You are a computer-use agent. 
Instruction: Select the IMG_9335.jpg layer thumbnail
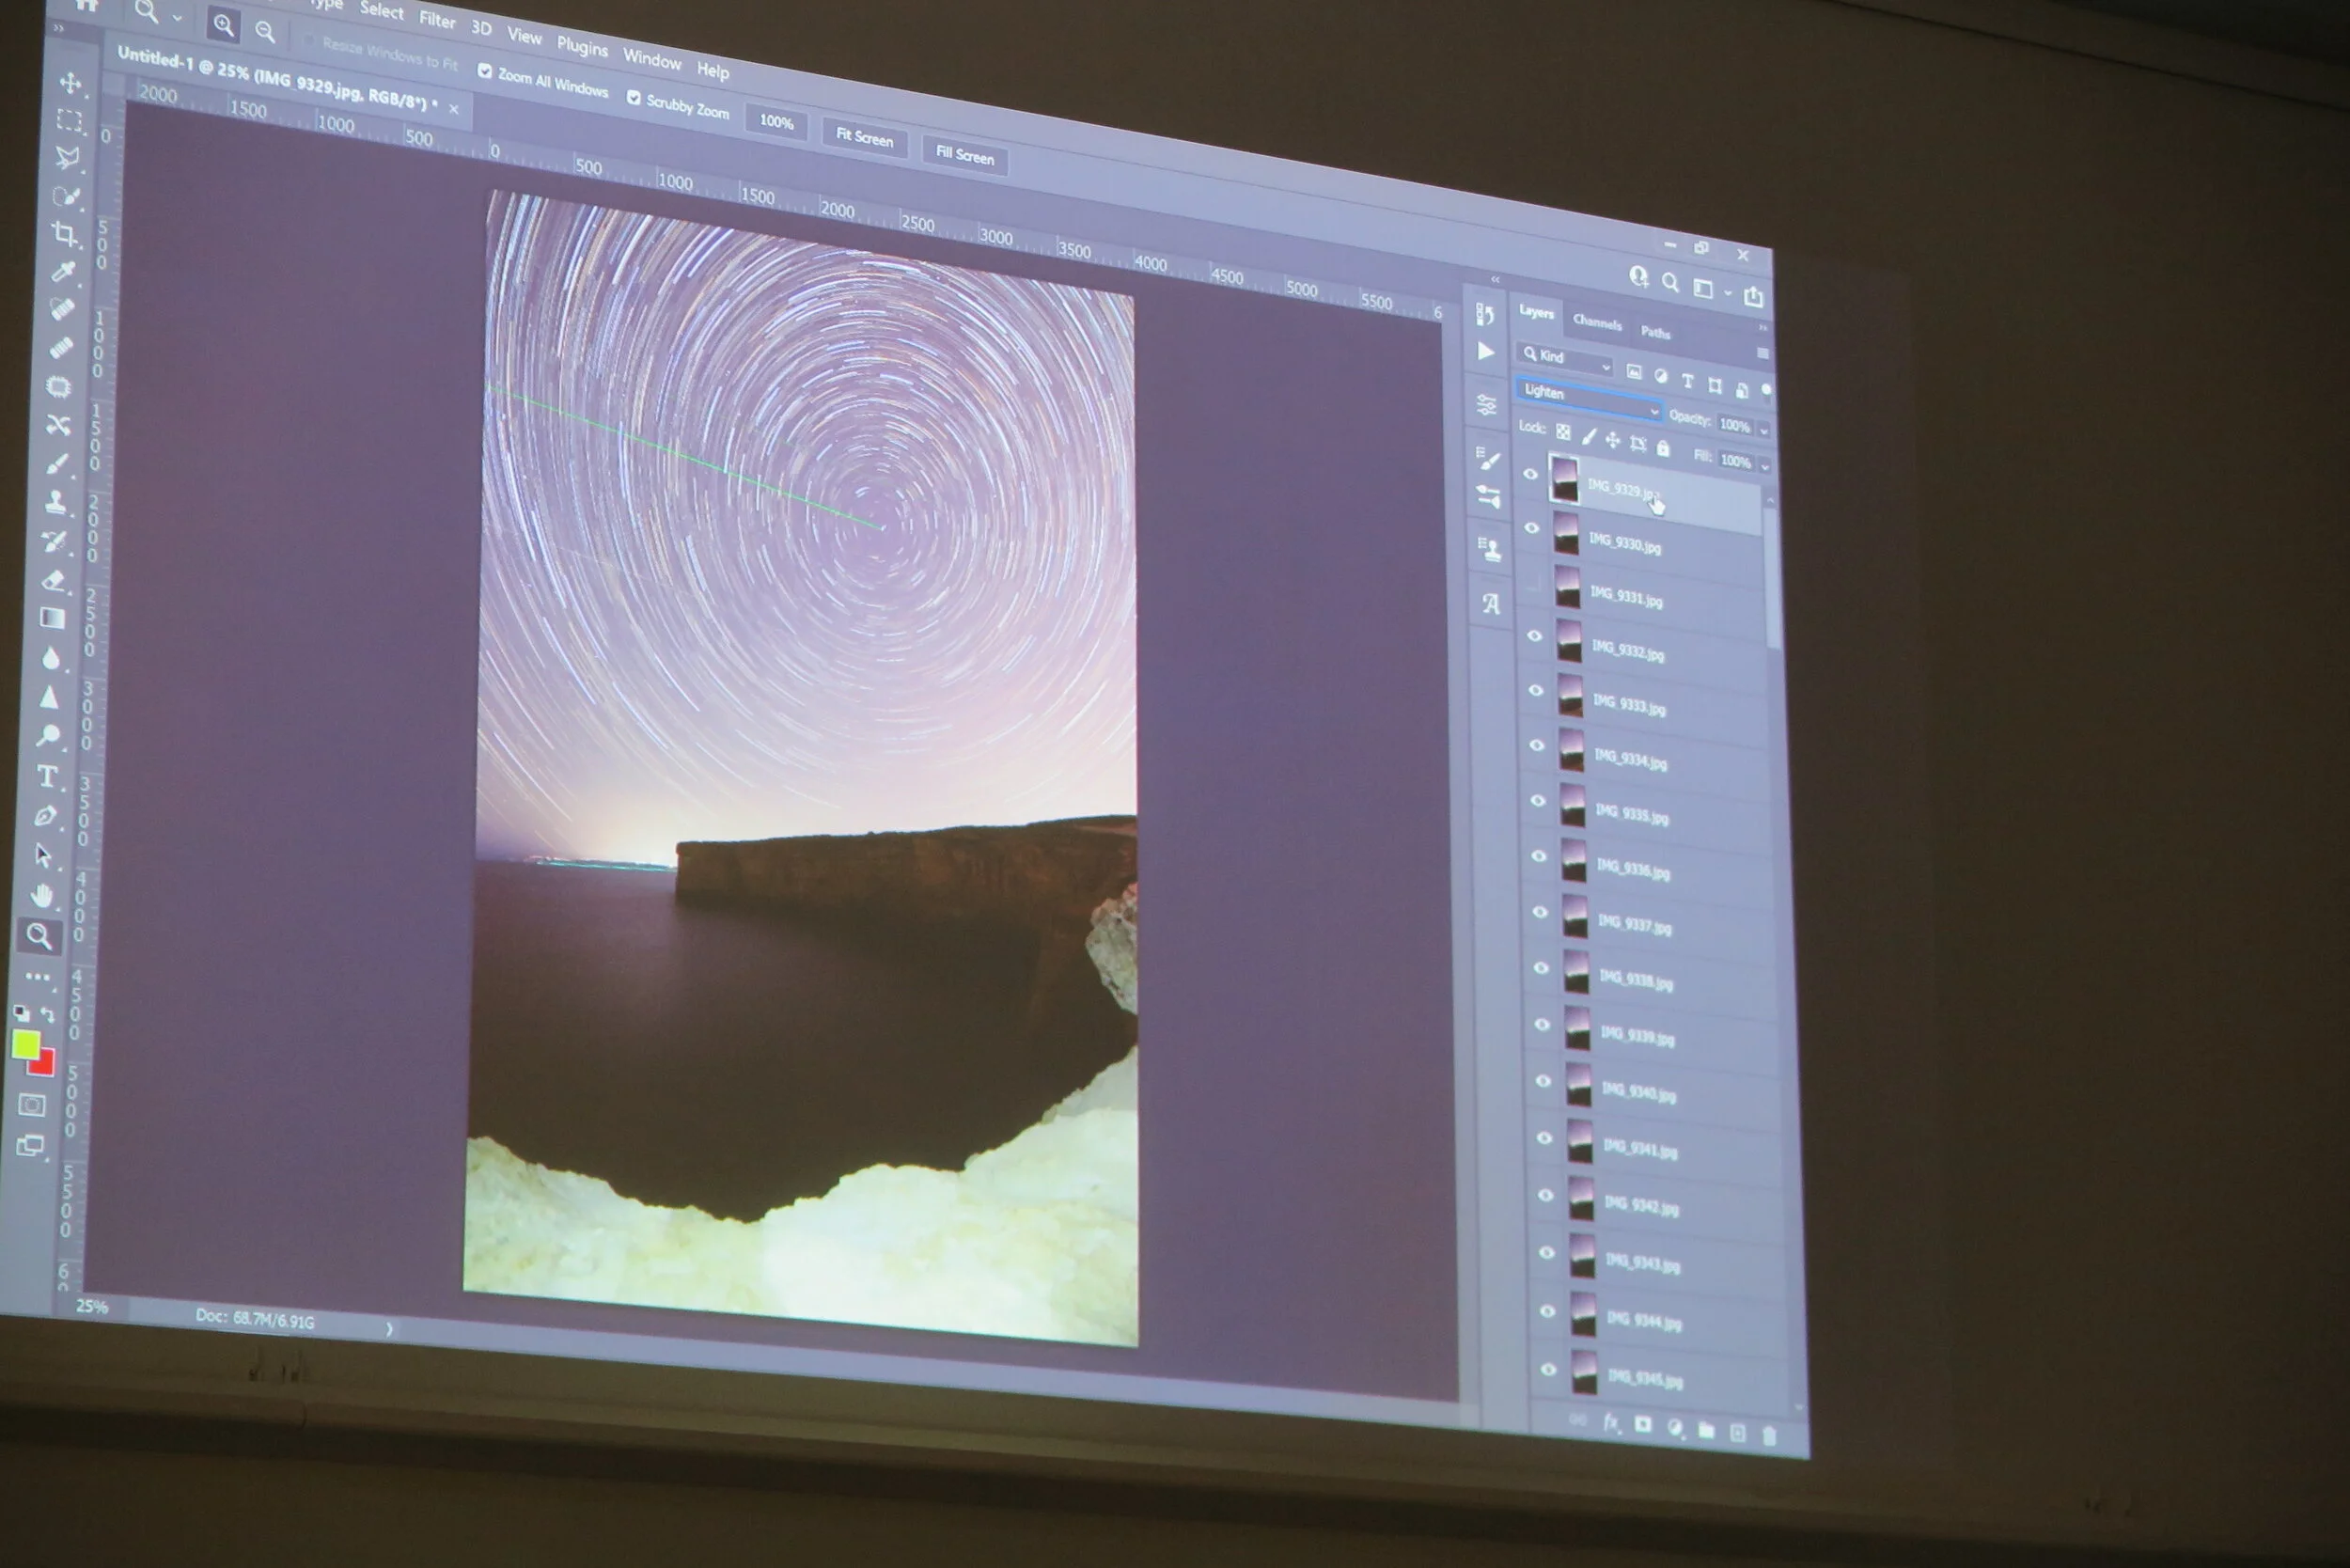click(x=1573, y=806)
